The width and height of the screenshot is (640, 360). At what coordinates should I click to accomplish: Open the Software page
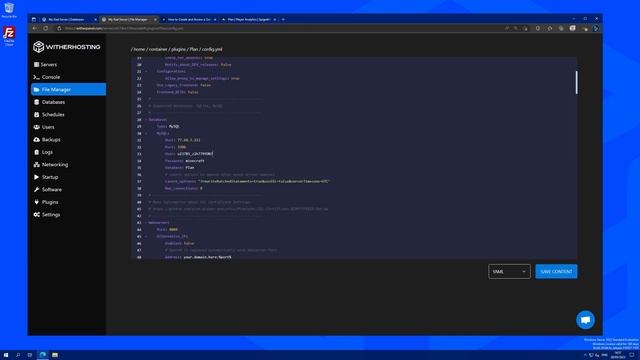coord(68,190)
